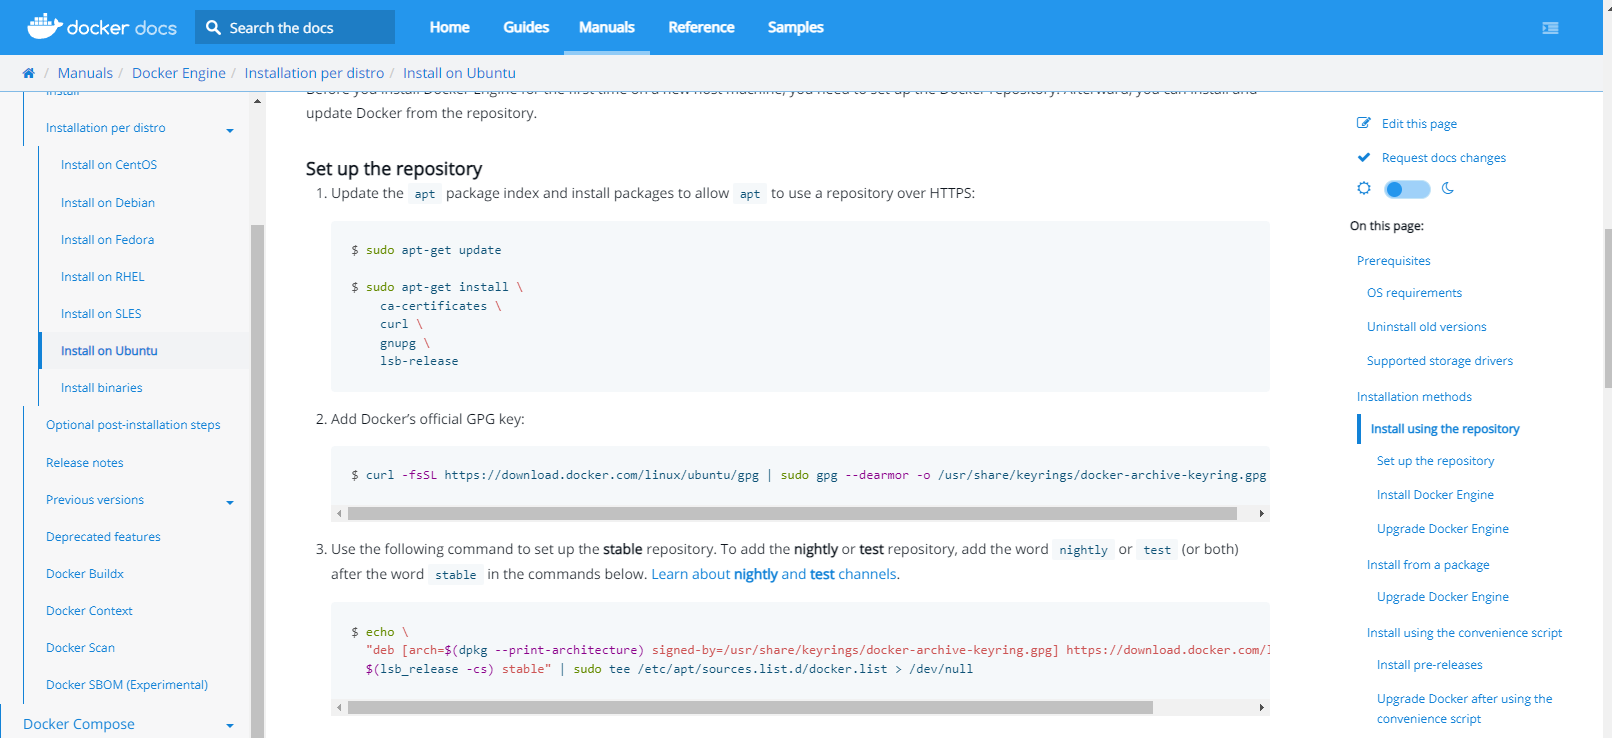
Task: Jump to Install using the repository
Action: point(1444,429)
